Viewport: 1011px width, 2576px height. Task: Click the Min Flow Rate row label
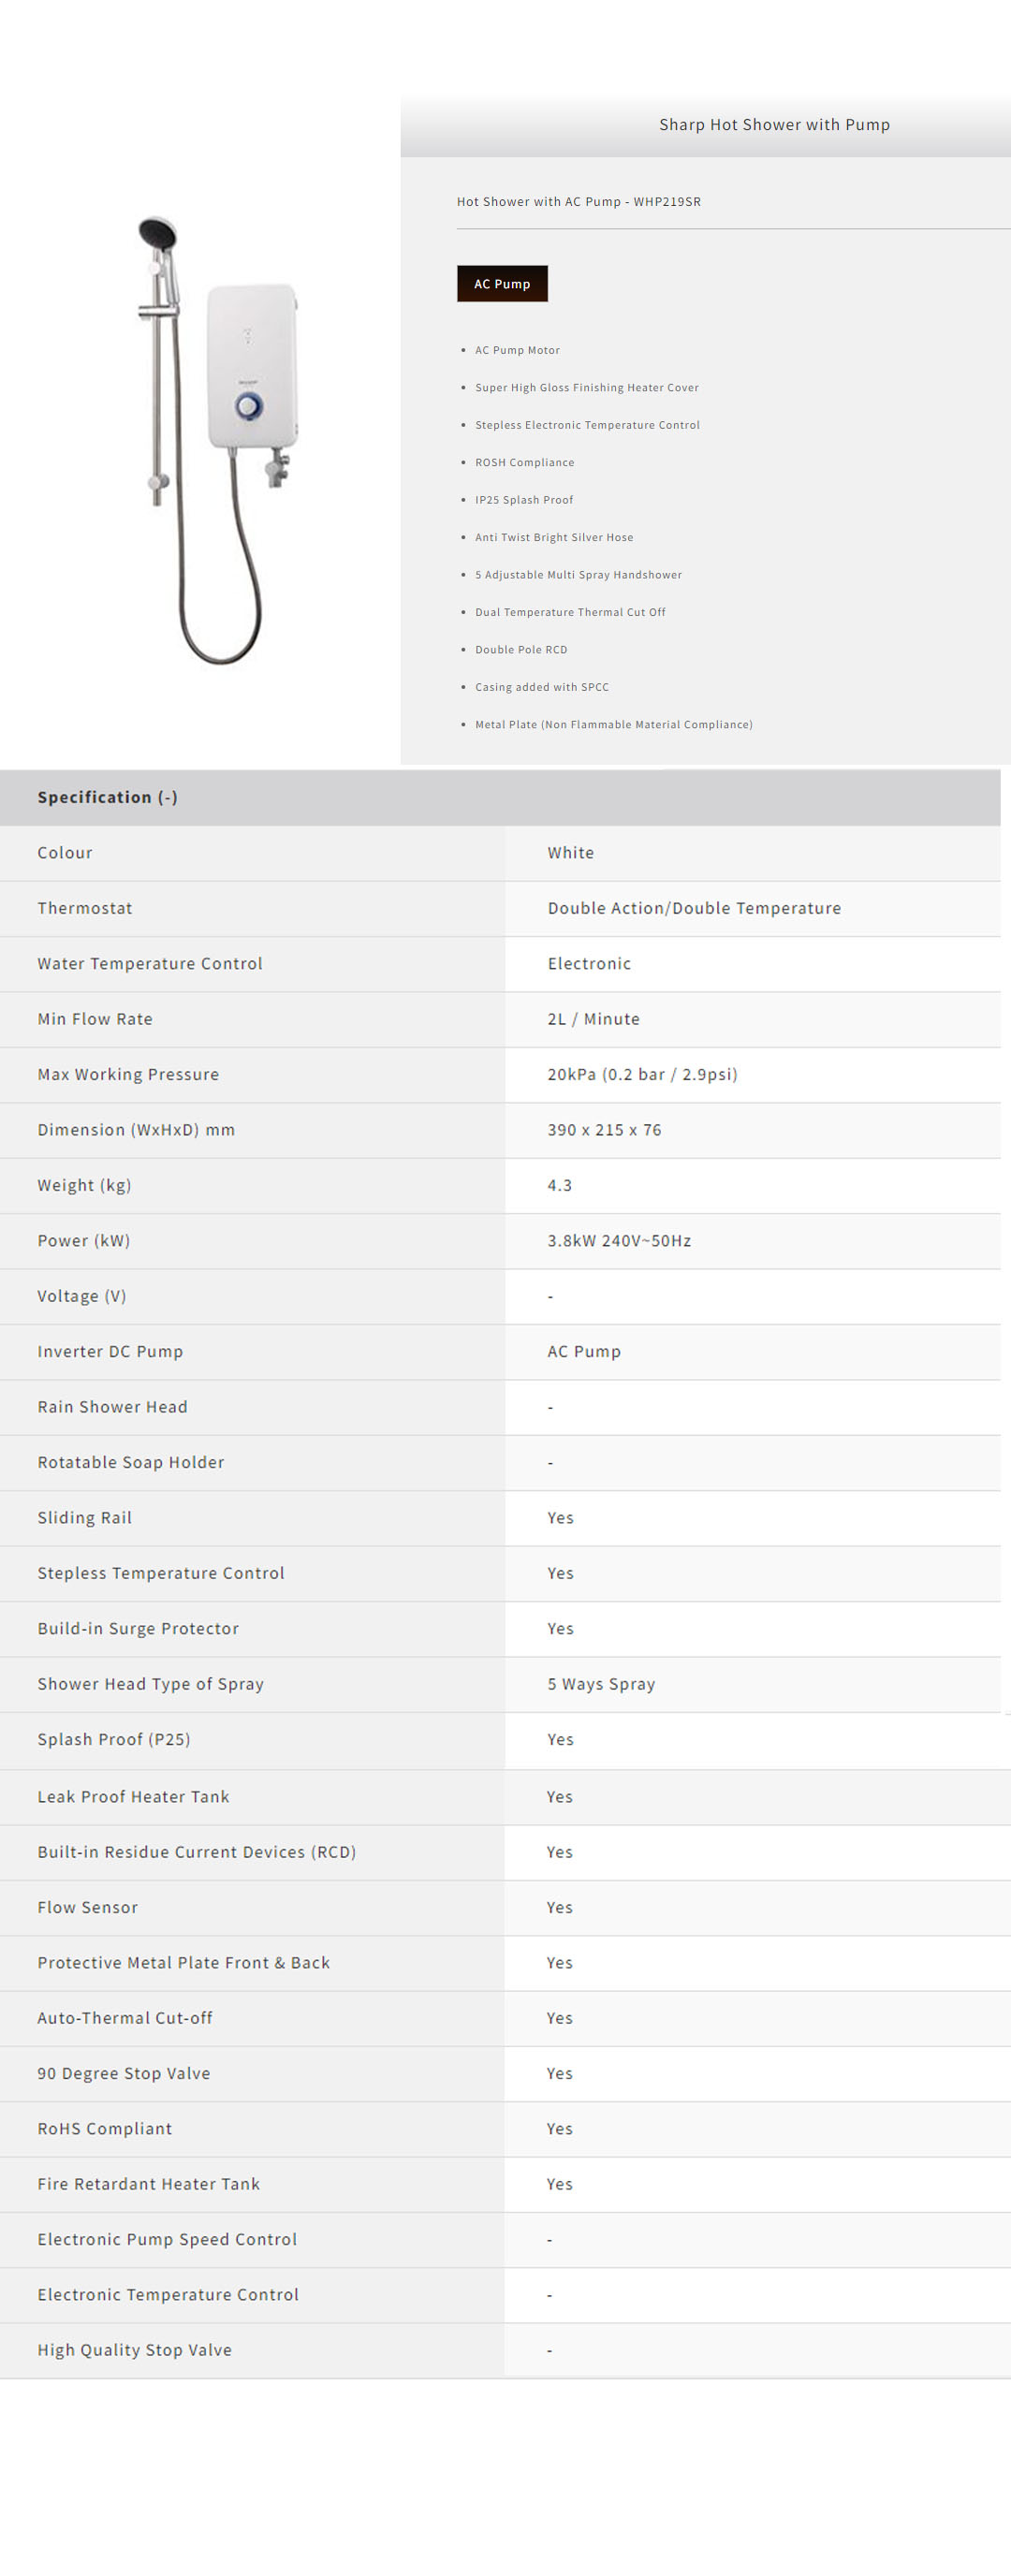click(x=95, y=1019)
